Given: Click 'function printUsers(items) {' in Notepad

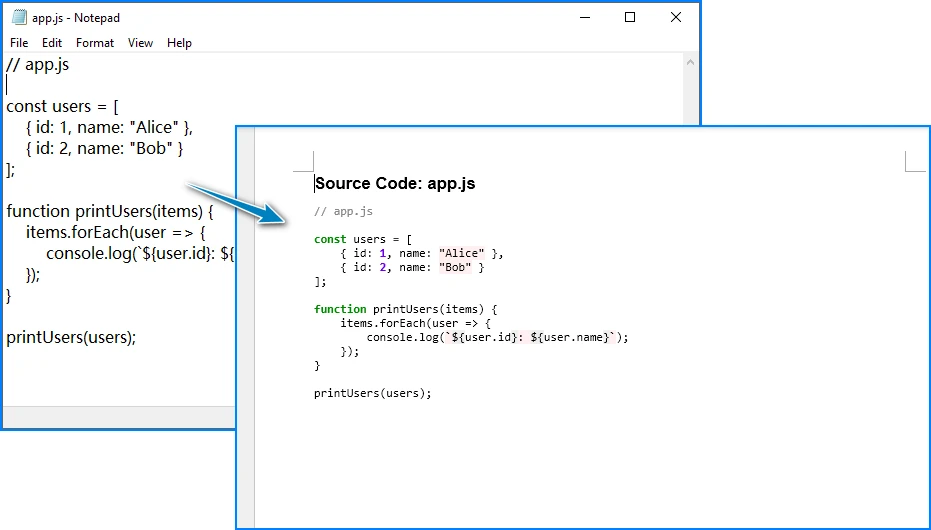Looking at the screenshot, I should 110,211.
